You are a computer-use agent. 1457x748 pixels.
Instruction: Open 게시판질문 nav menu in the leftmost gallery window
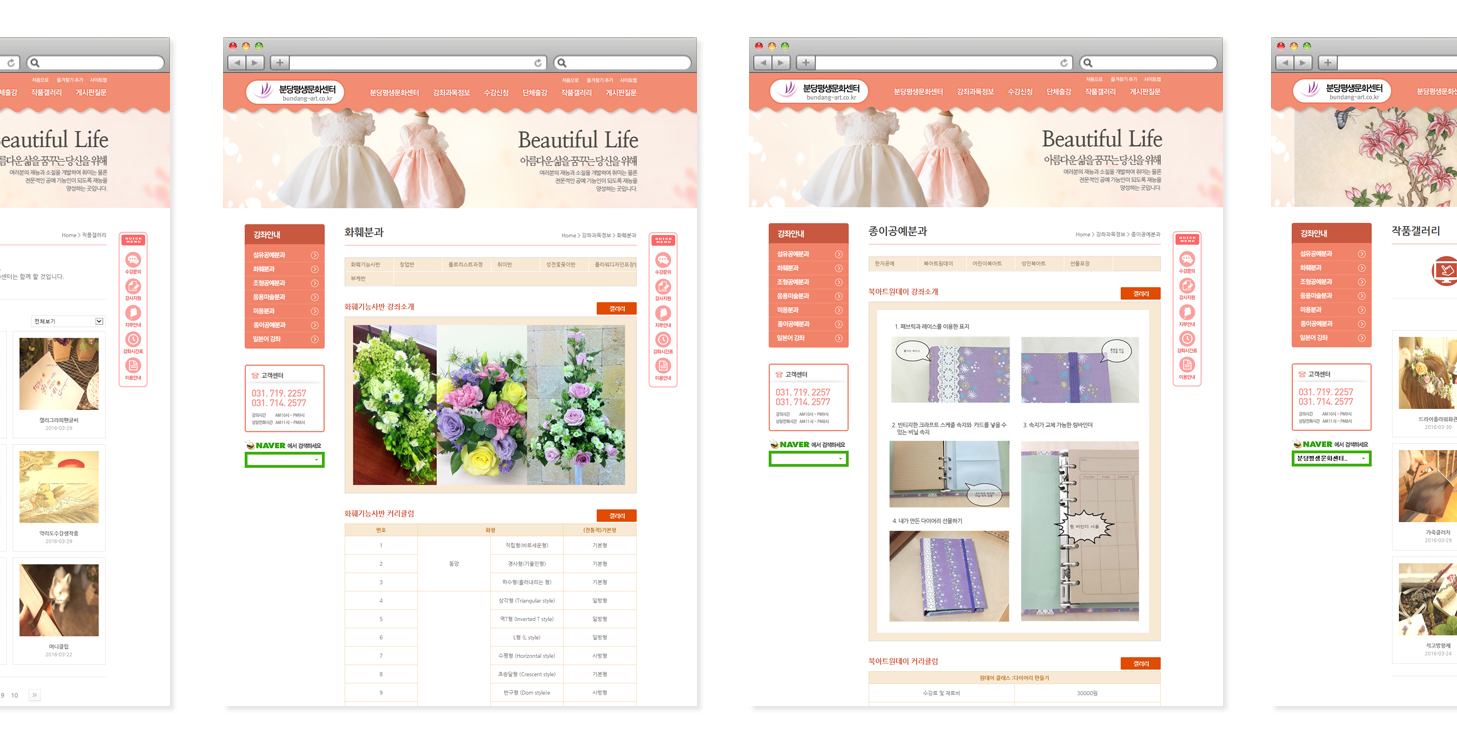pos(90,93)
